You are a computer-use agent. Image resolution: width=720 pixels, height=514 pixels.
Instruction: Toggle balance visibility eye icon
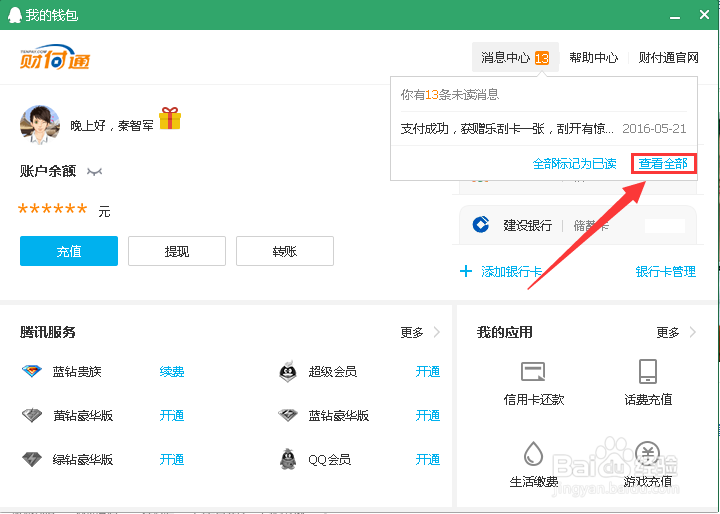95,172
